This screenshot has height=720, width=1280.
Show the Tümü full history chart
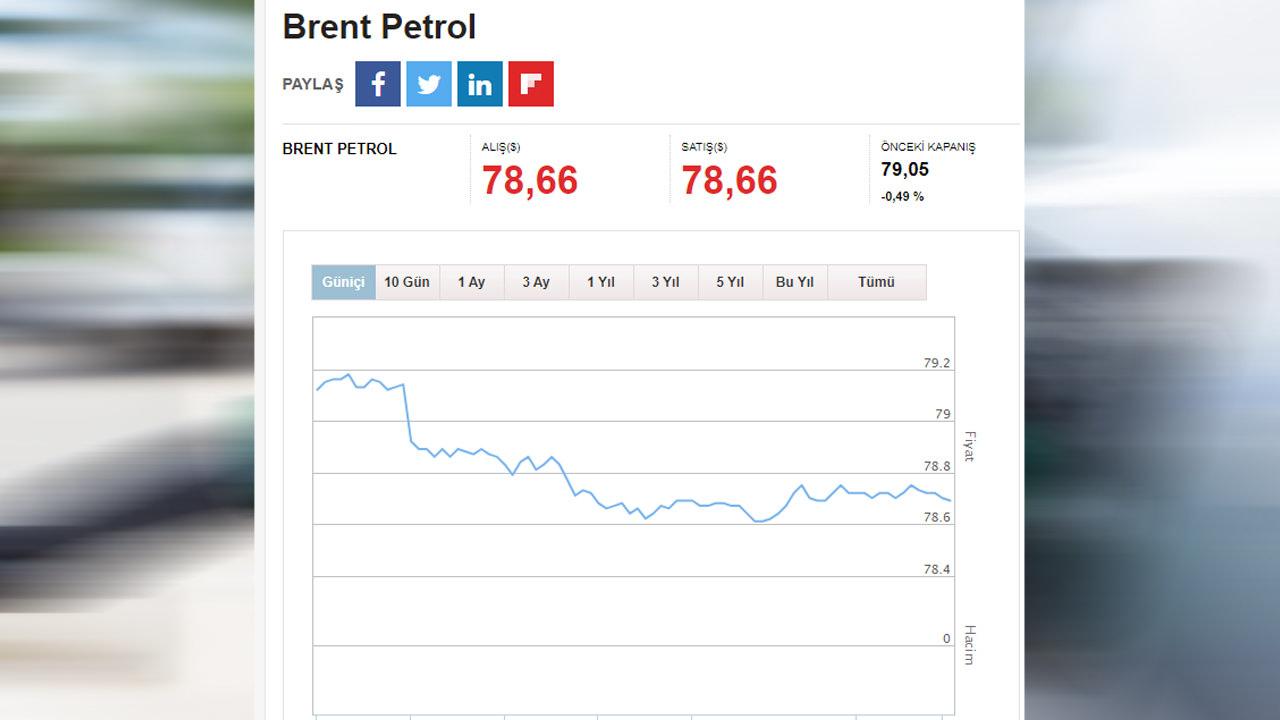tap(877, 282)
